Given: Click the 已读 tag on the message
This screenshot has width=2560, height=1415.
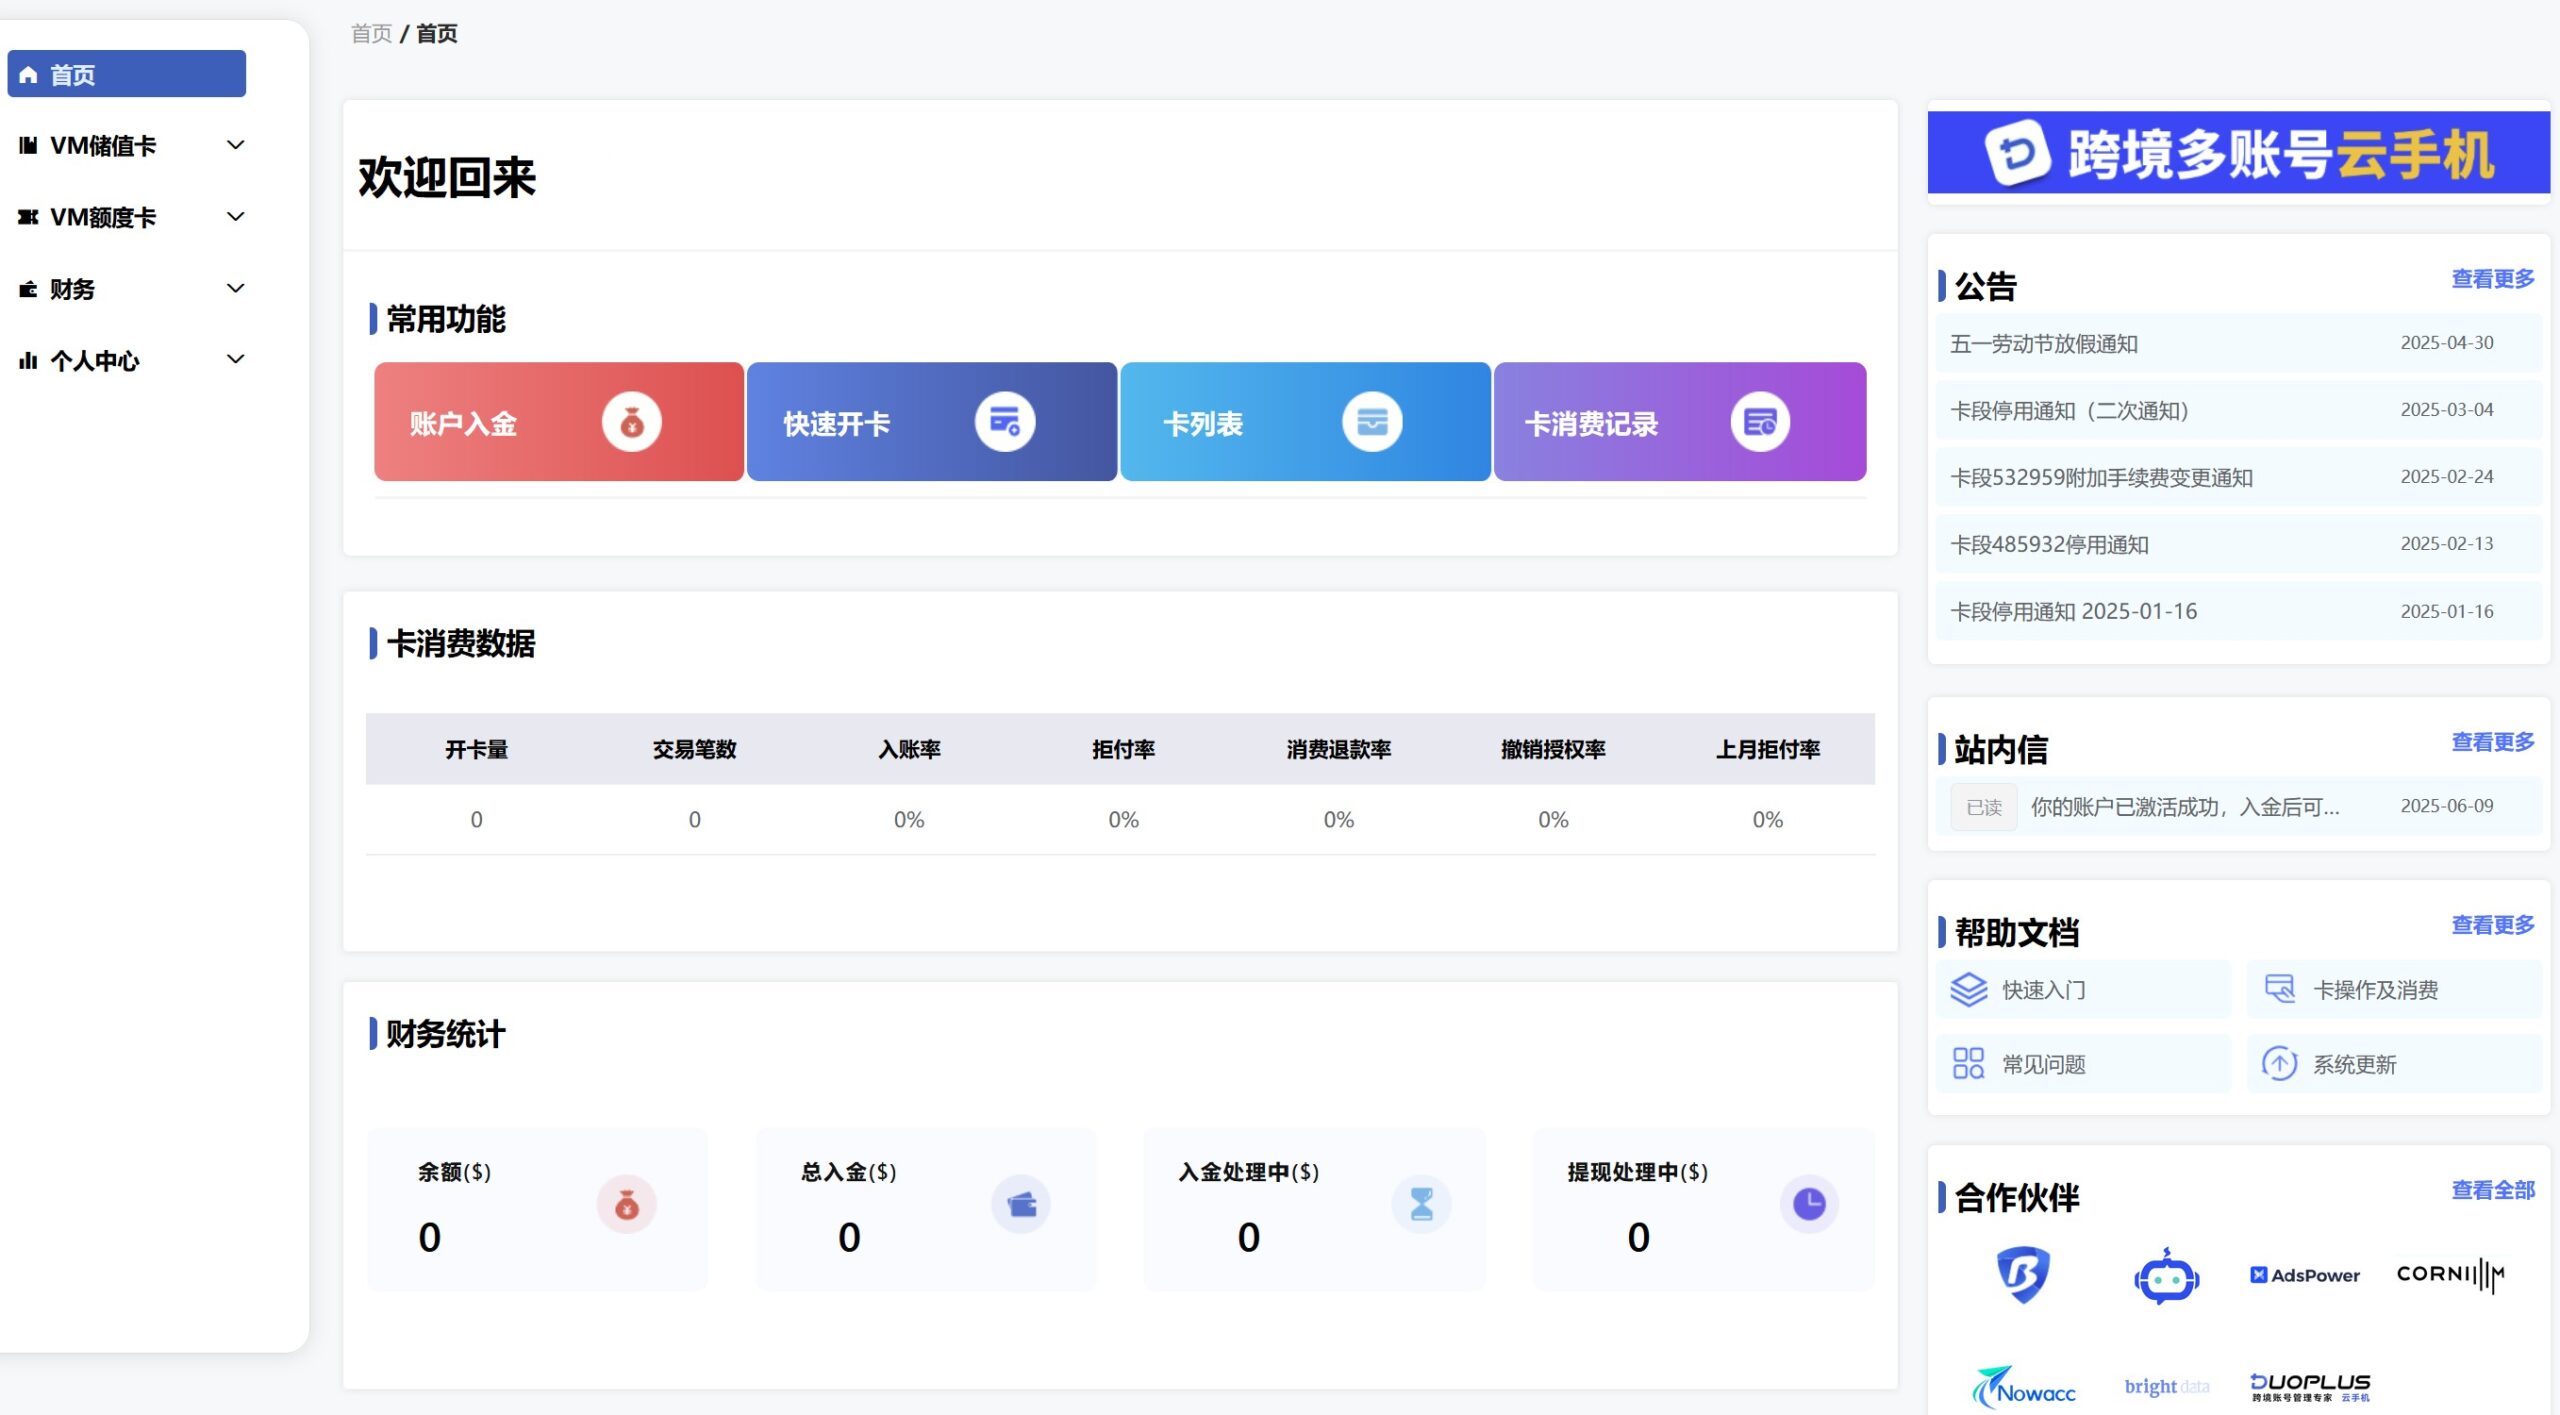Looking at the screenshot, I should point(1983,807).
